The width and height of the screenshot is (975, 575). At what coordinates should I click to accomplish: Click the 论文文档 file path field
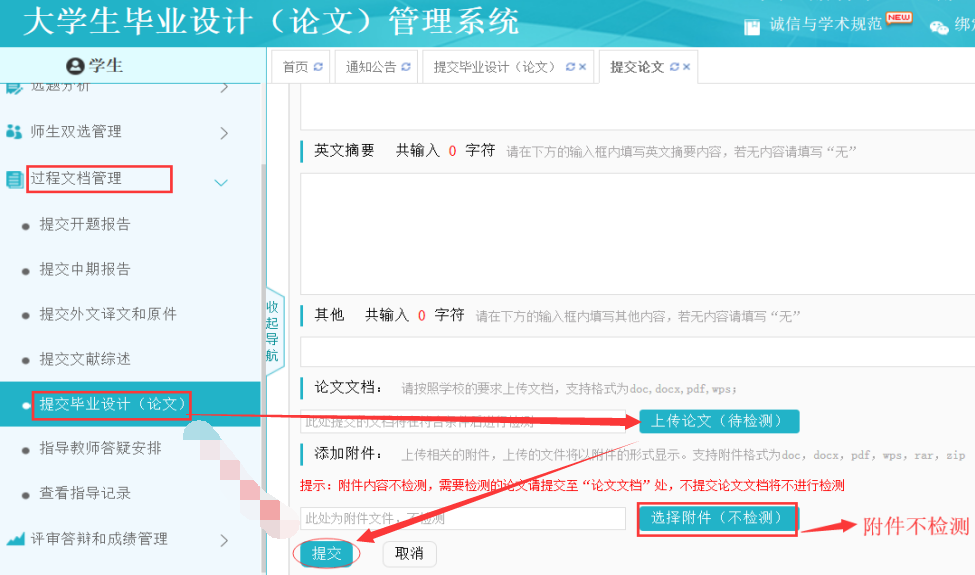463,421
